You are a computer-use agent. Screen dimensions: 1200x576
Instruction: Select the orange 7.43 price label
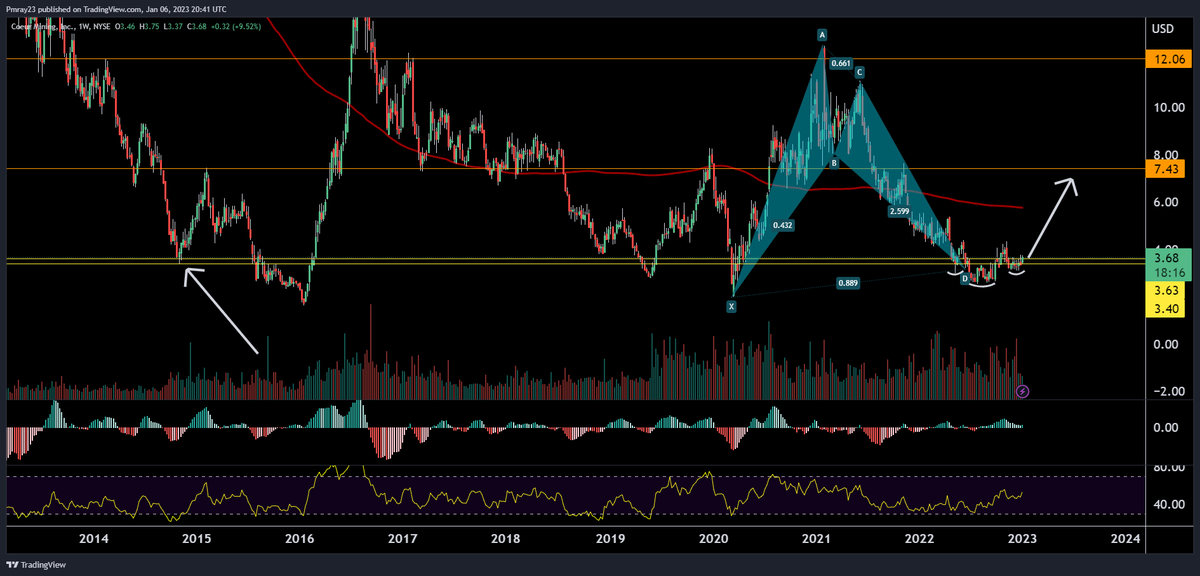pyautogui.click(x=1171, y=171)
